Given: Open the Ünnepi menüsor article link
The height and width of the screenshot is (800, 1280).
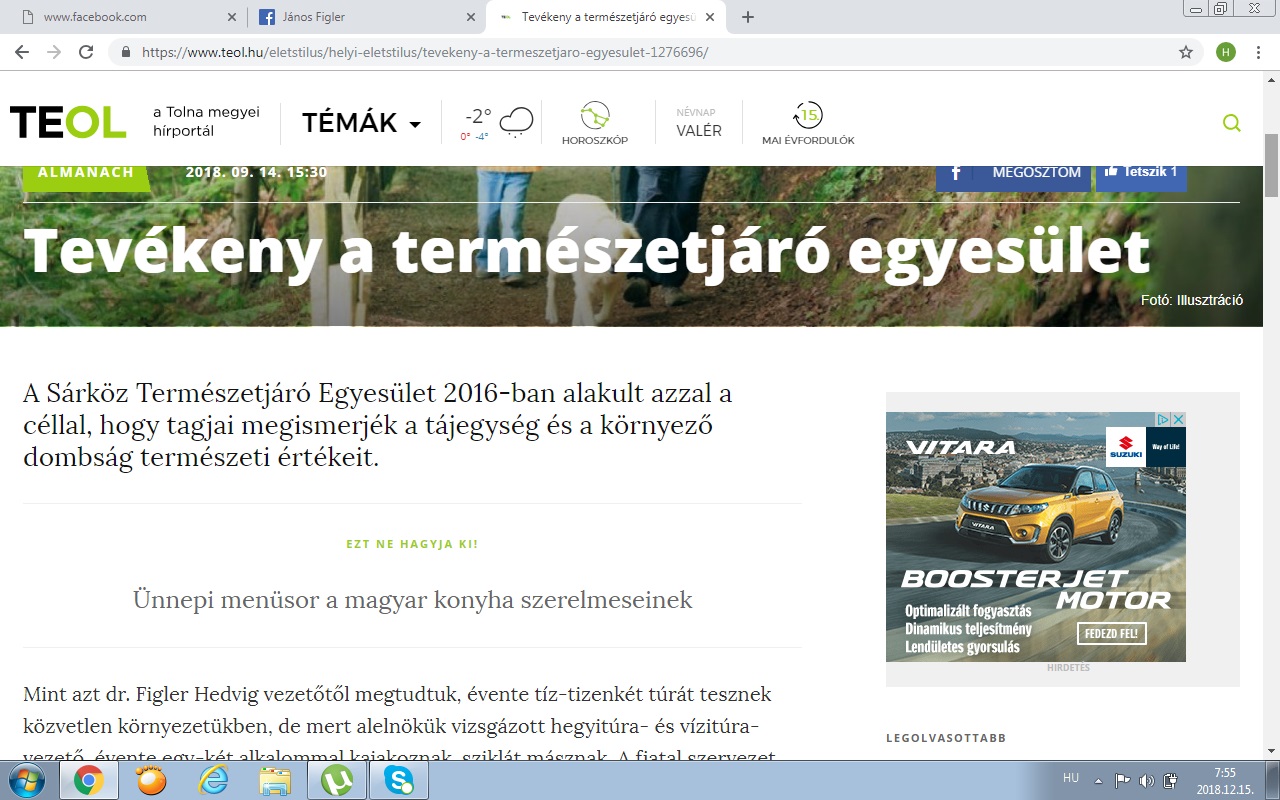Looking at the screenshot, I should click(412, 600).
